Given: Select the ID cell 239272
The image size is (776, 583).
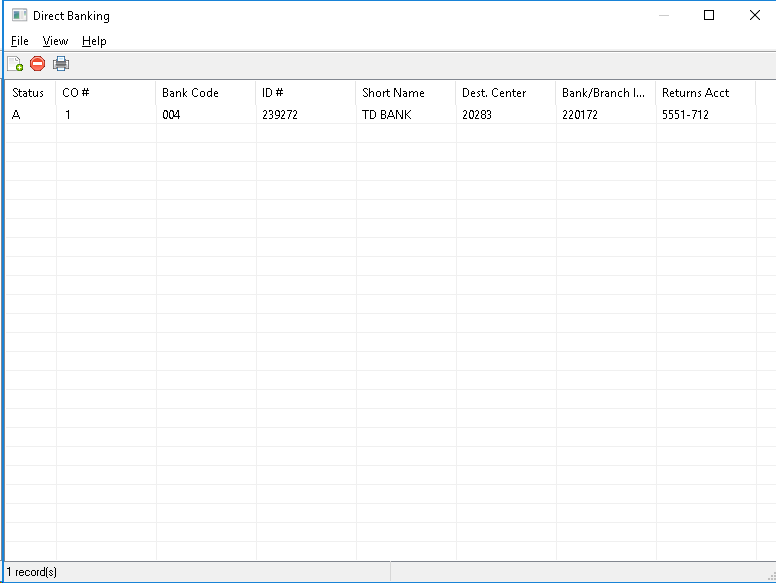Looking at the screenshot, I should point(280,115).
